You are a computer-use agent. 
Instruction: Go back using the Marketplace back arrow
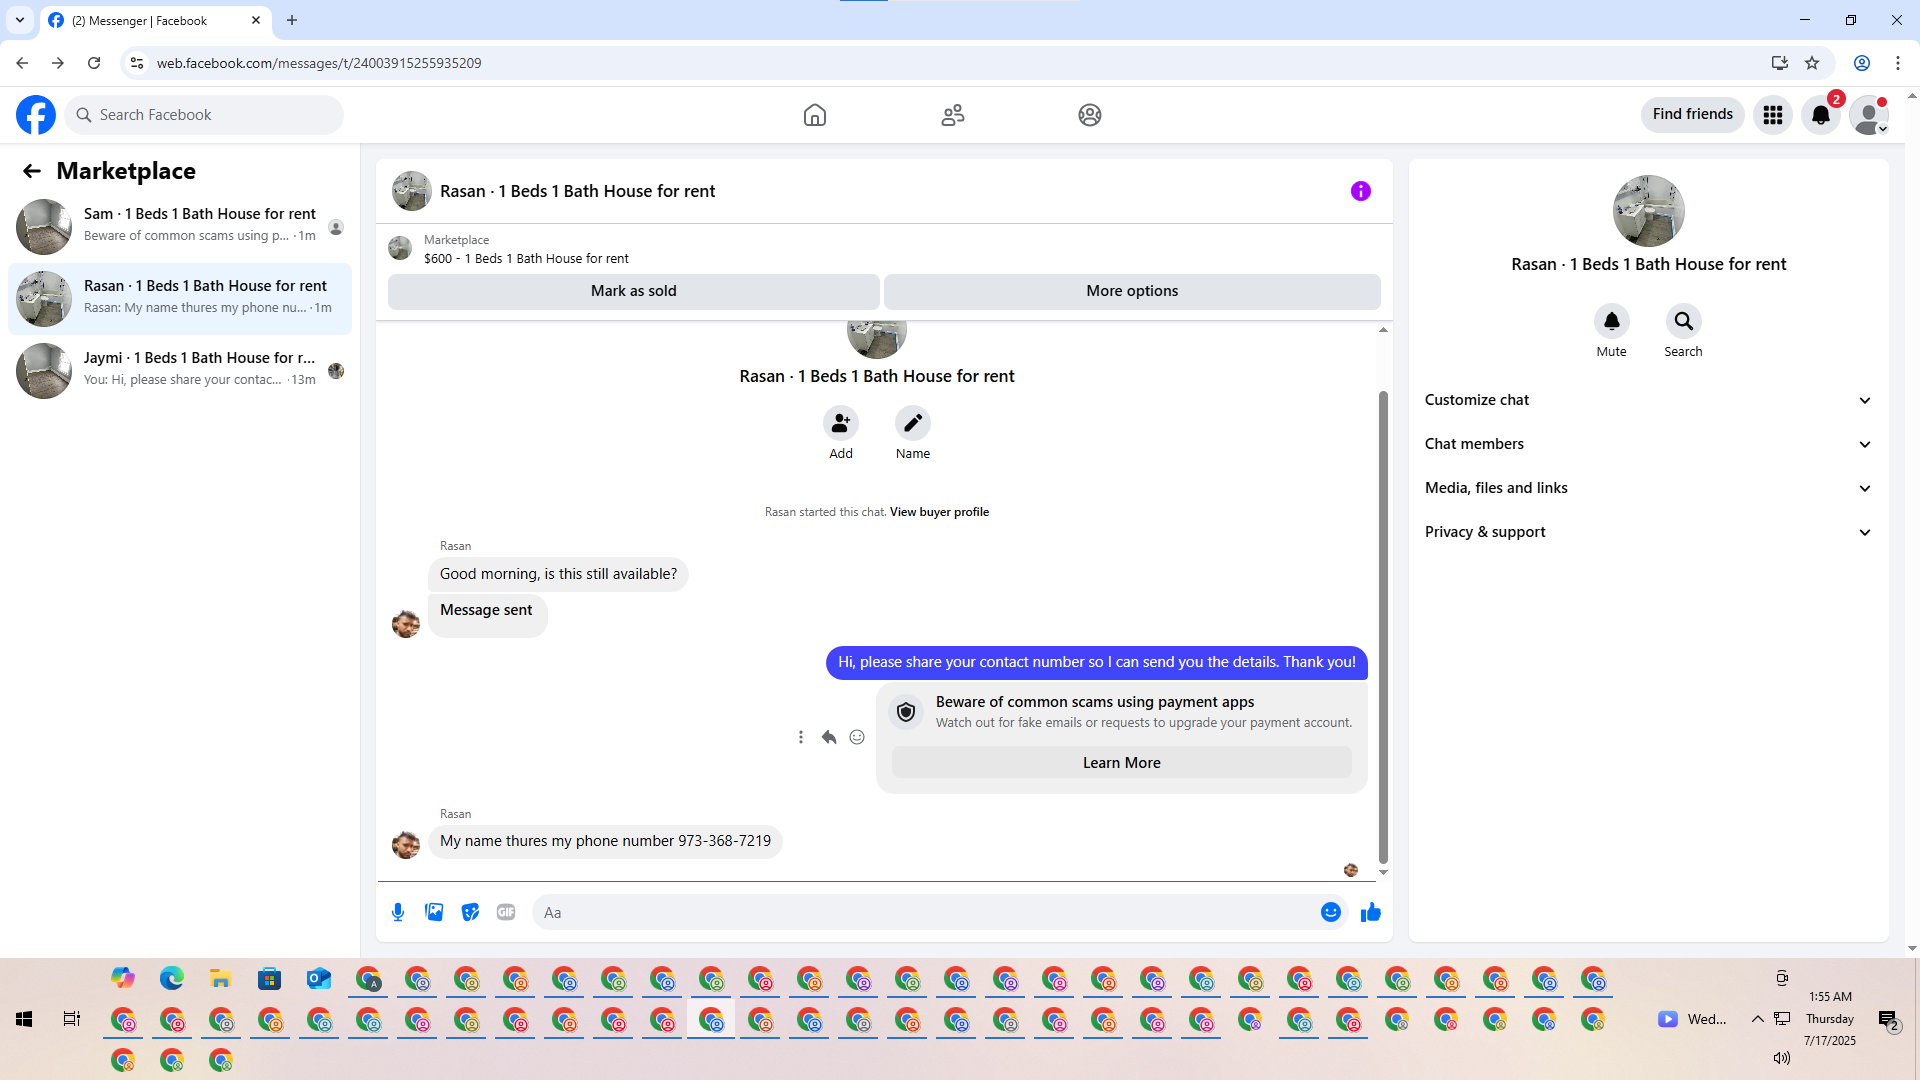coord(32,171)
